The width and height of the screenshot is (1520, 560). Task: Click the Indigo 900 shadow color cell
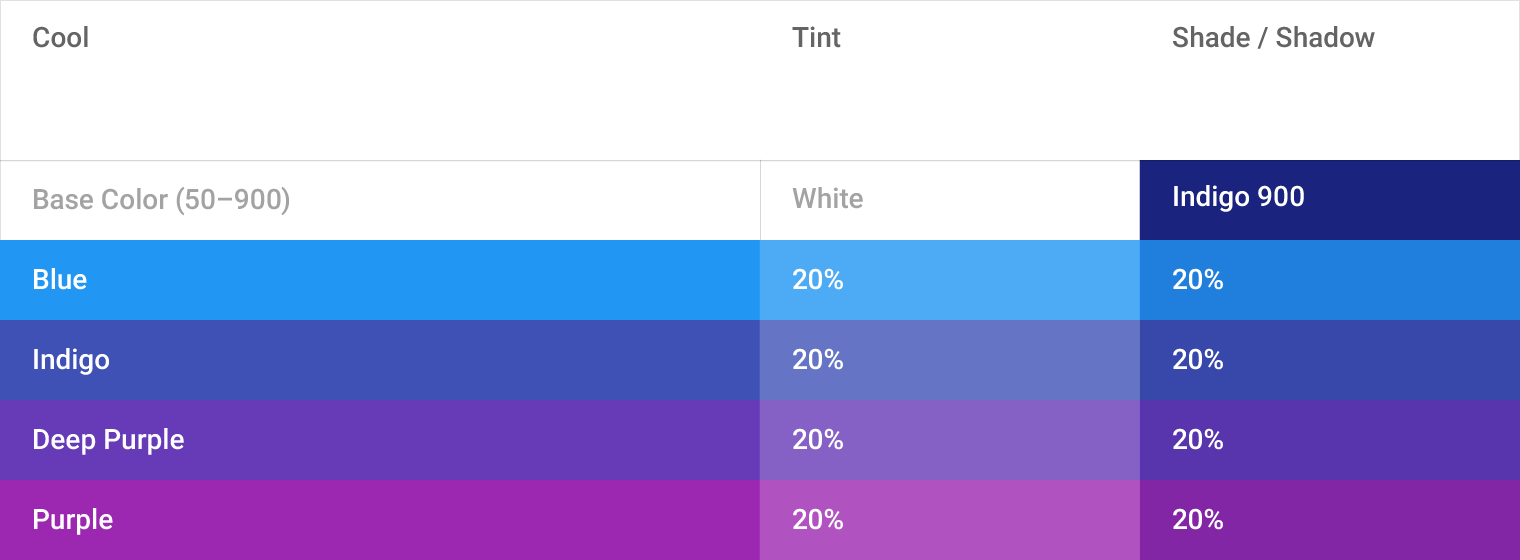click(1330, 200)
